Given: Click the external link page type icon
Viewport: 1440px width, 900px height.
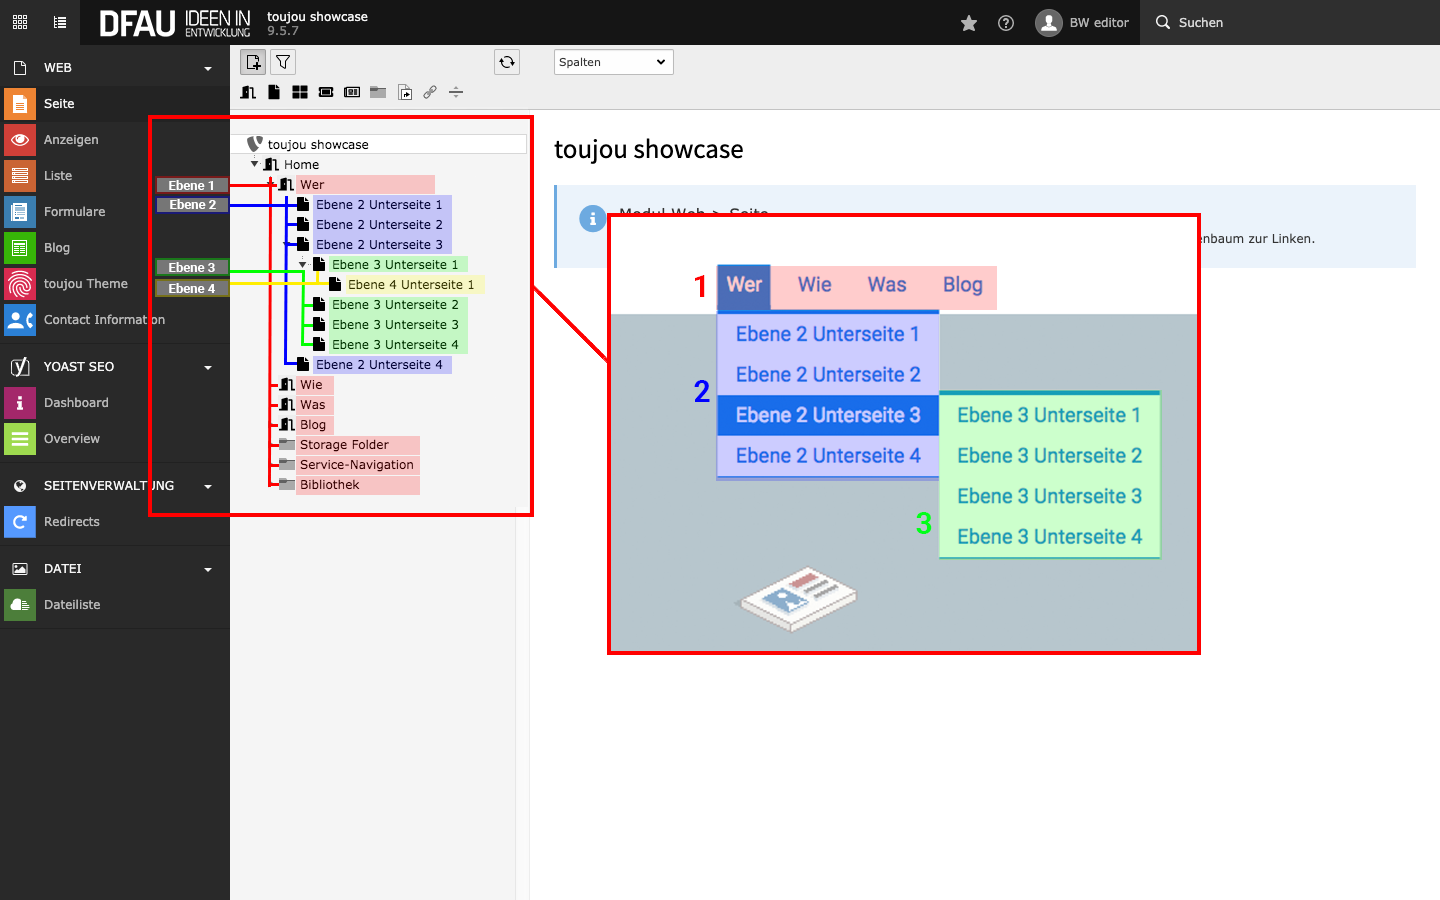Looking at the screenshot, I should click(430, 92).
